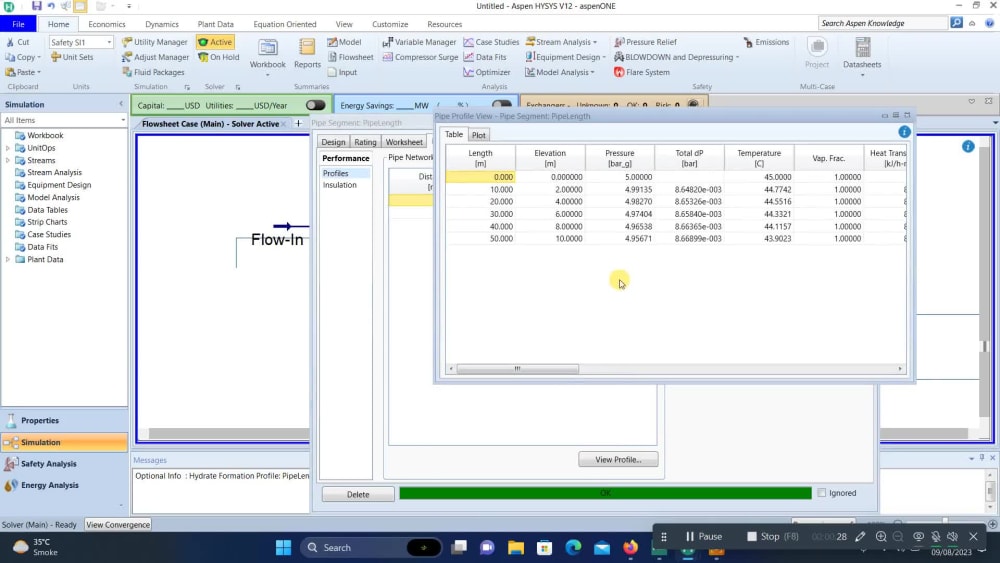Click the View Profile button
1000x563 pixels.
[618, 460]
